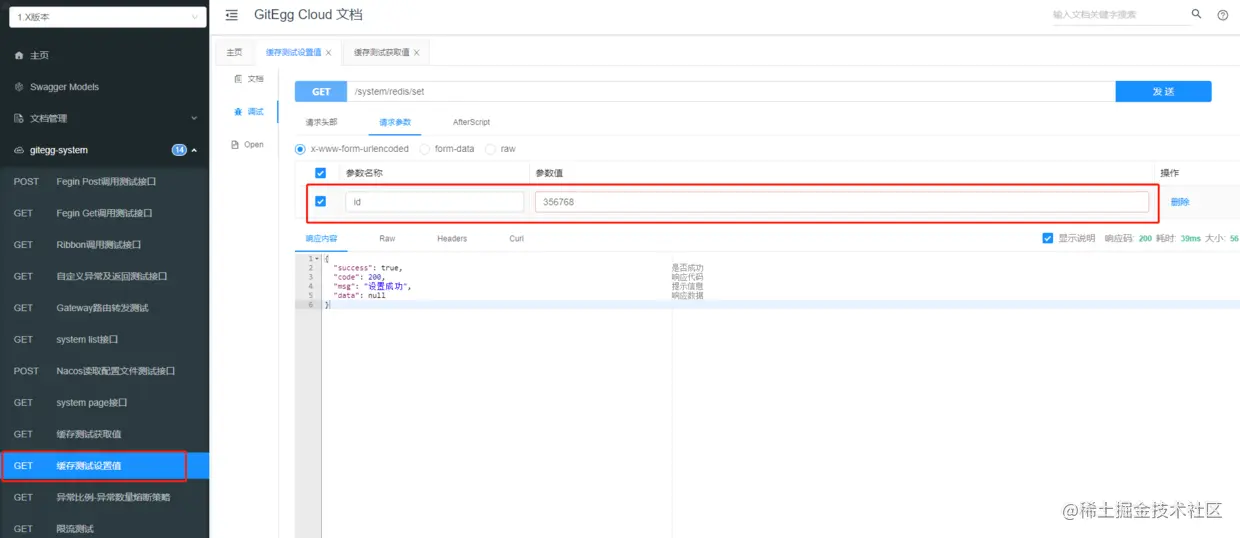Toggle the sidebar collapse menu icon
Viewport: 1240px width, 538px height.
pyautogui.click(x=232, y=15)
